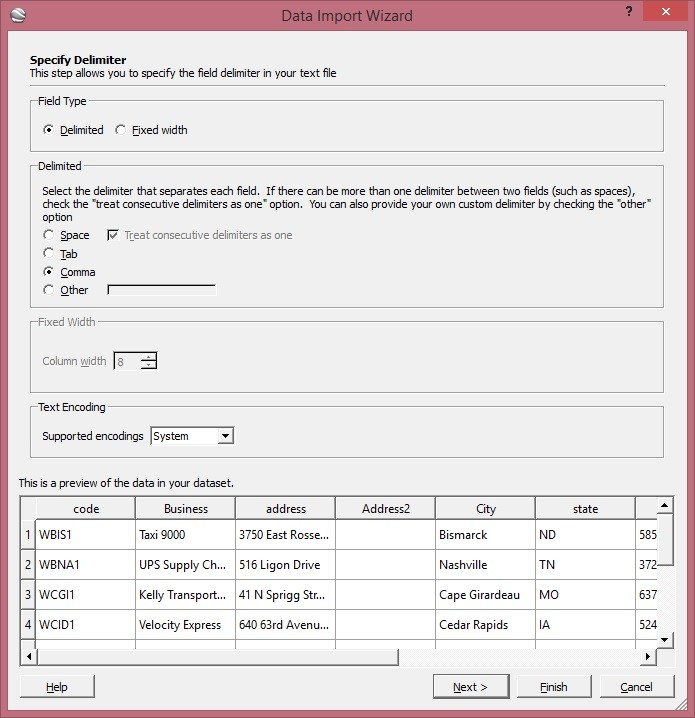Select row header number 3
This screenshot has height=718, width=695.
[x=28, y=594]
